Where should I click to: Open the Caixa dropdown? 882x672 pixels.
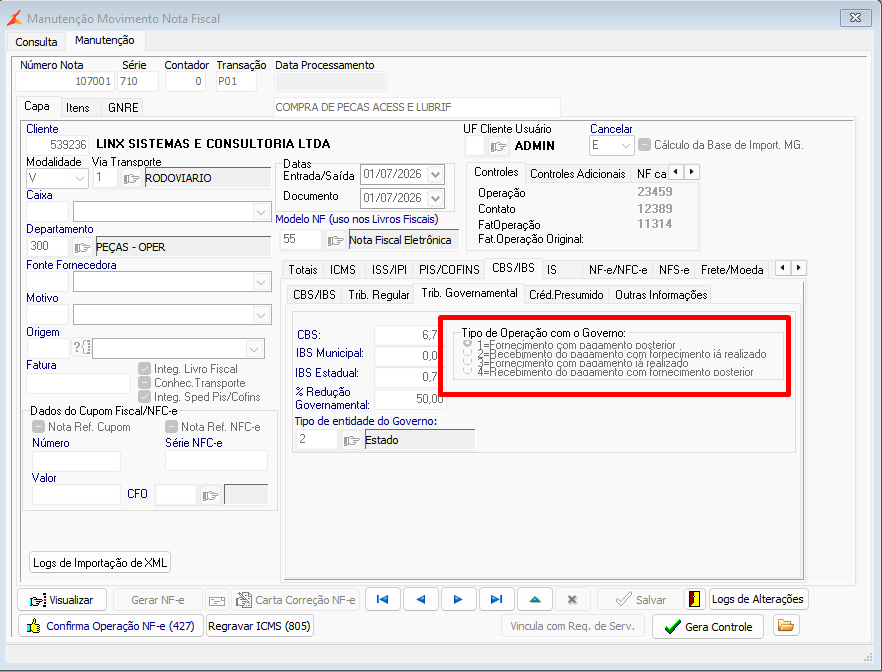coord(260,212)
